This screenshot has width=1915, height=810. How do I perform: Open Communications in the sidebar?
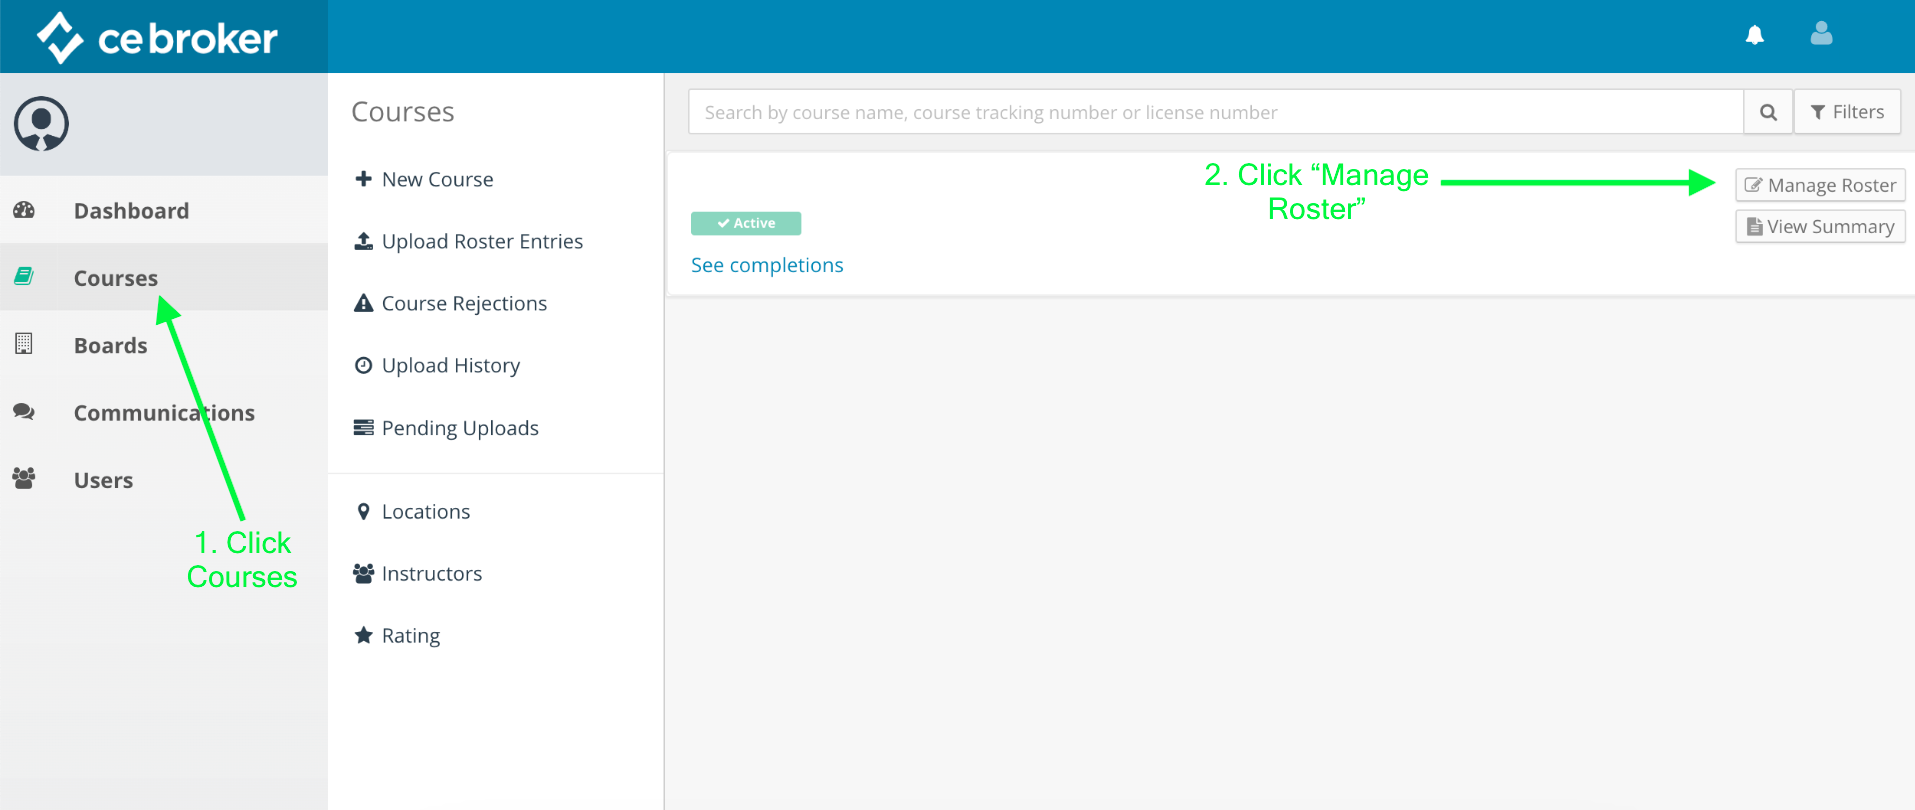click(x=164, y=413)
